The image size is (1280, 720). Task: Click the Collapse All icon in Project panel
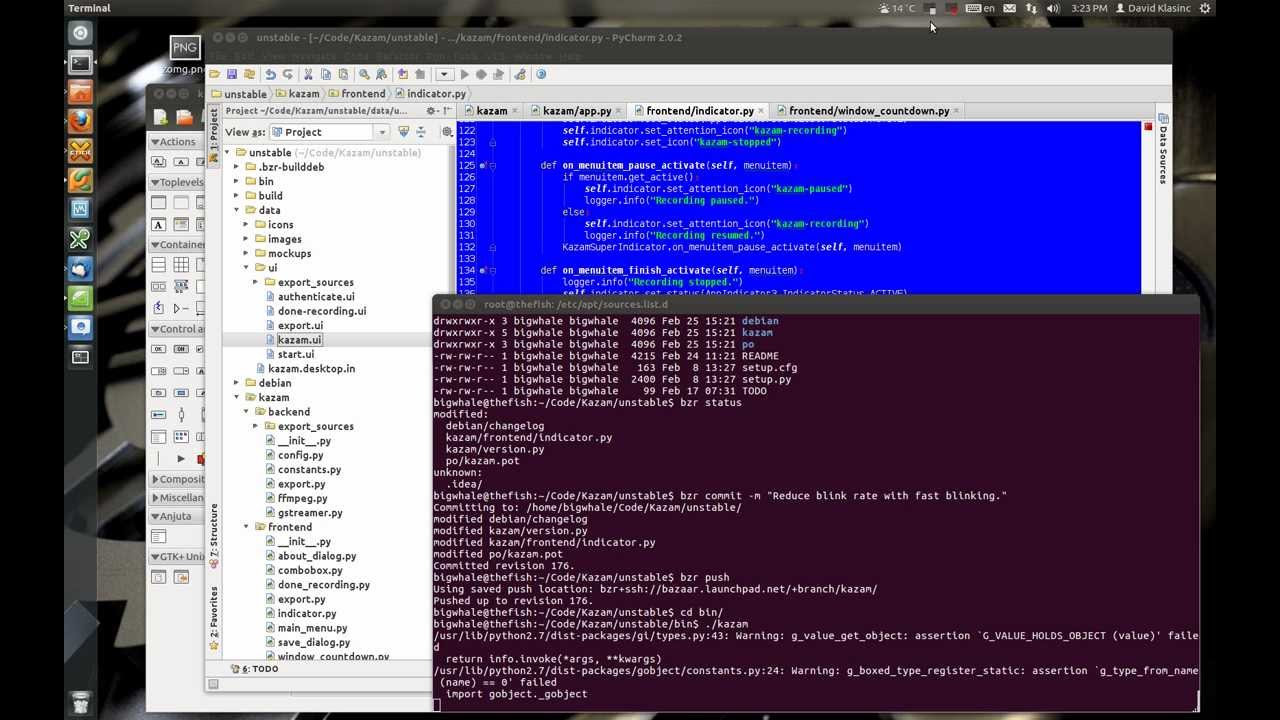[x=420, y=132]
